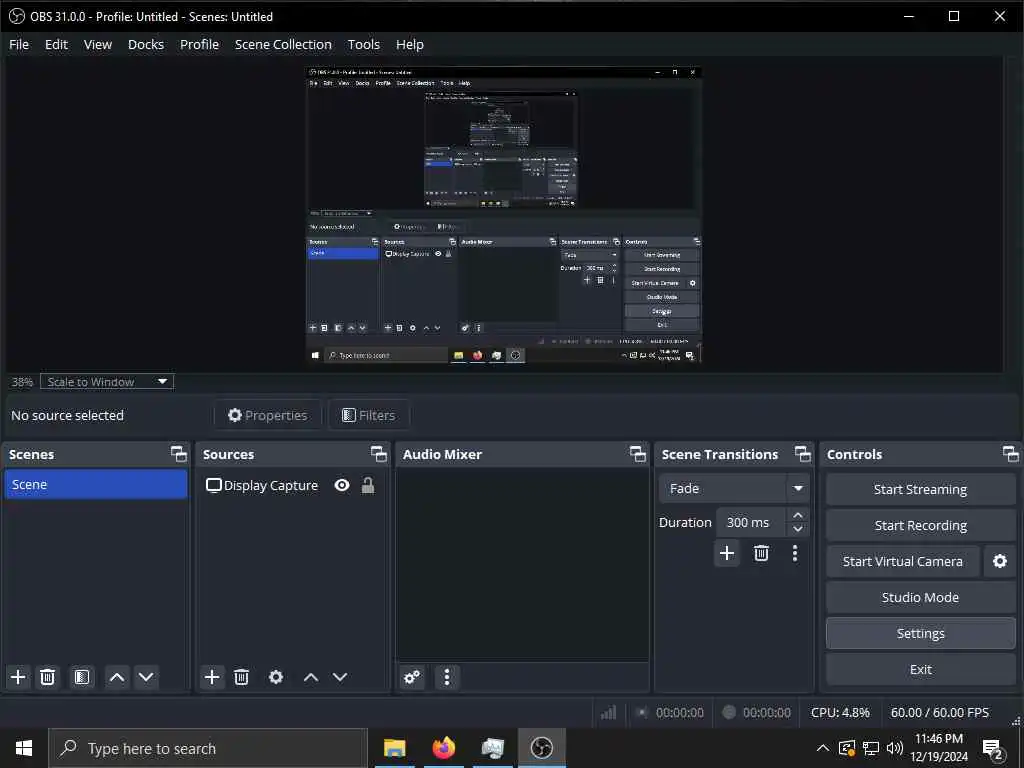1024x768 pixels.
Task: Open volume control in system tray
Action: (895, 748)
